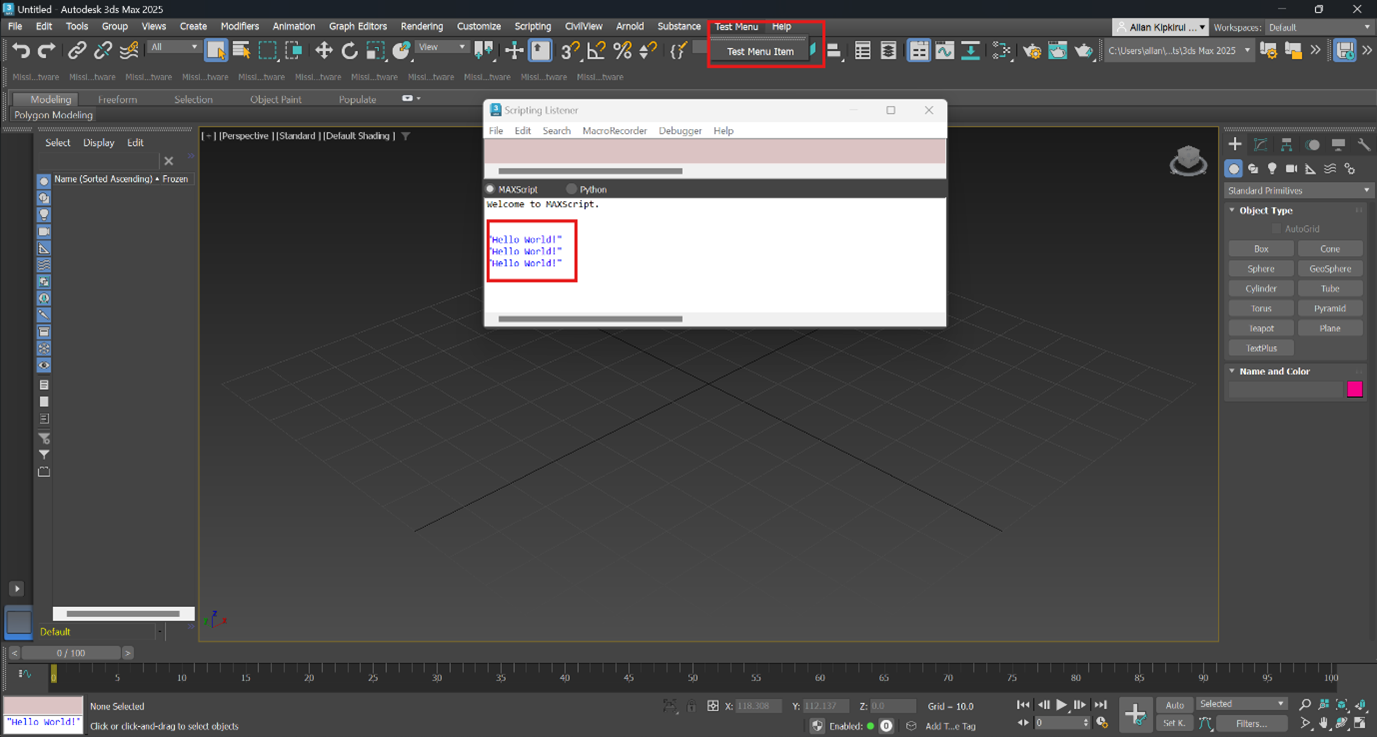Click the Redo arrow in the main toolbar
The height and width of the screenshot is (737, 1377).
click(47, 50)
